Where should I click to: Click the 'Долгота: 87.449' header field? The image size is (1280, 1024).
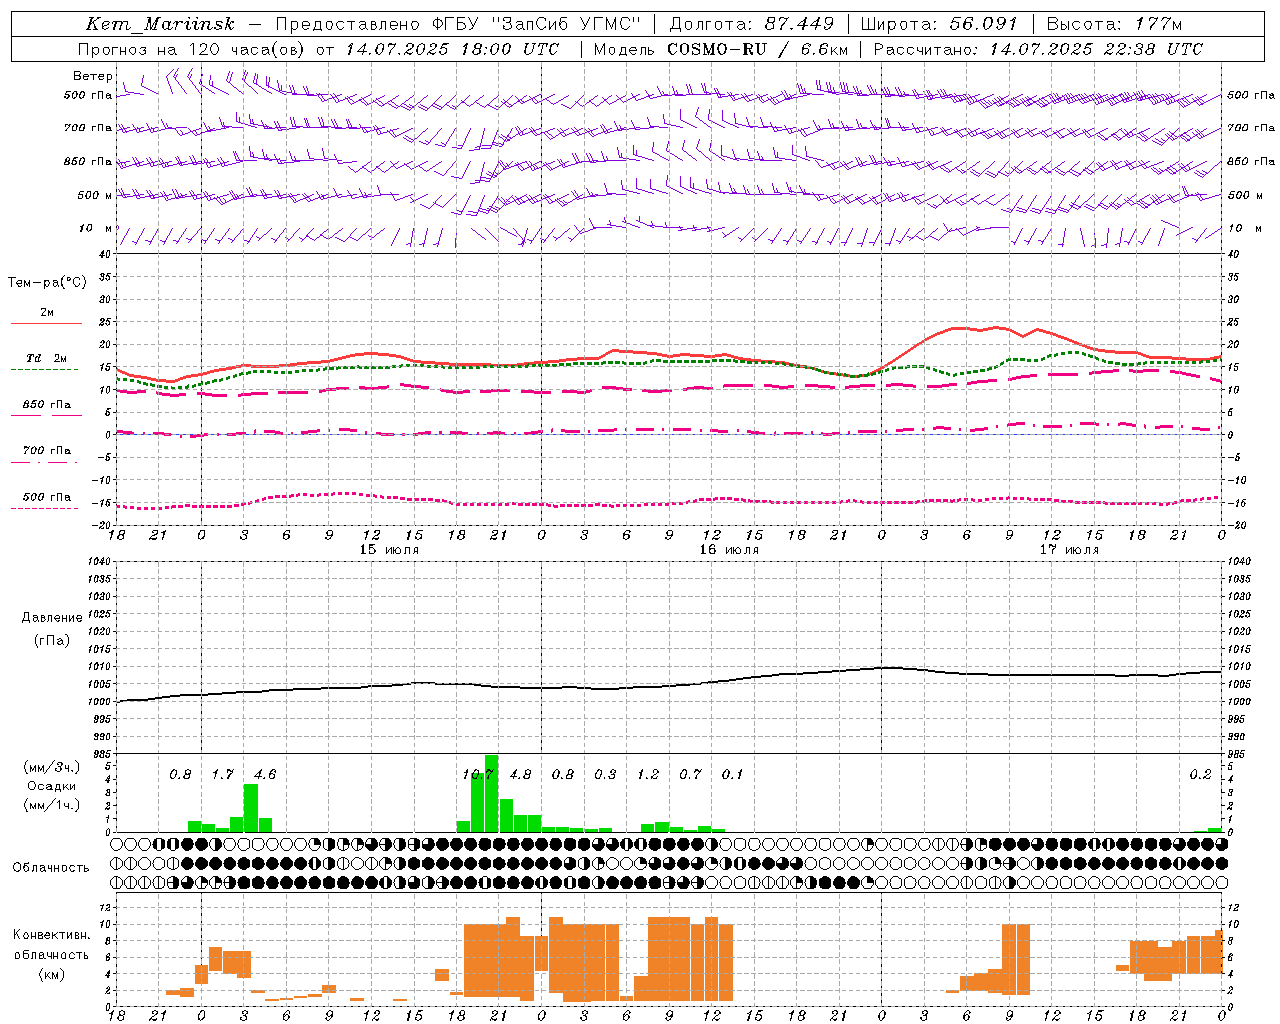(752, 24)
